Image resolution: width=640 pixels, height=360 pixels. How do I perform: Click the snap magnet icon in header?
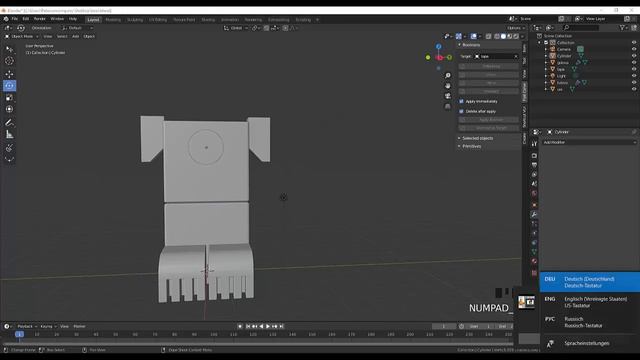point(267,28)
